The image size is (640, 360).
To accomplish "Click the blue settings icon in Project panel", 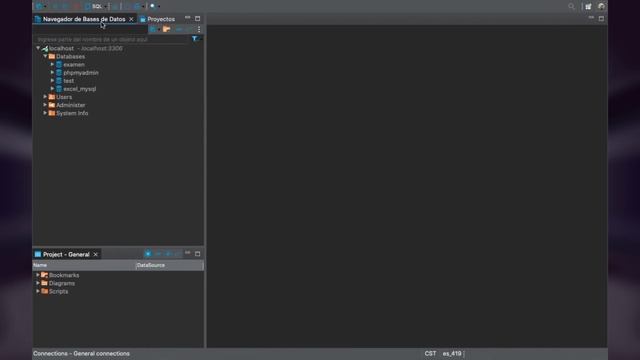I will [148, 254].
